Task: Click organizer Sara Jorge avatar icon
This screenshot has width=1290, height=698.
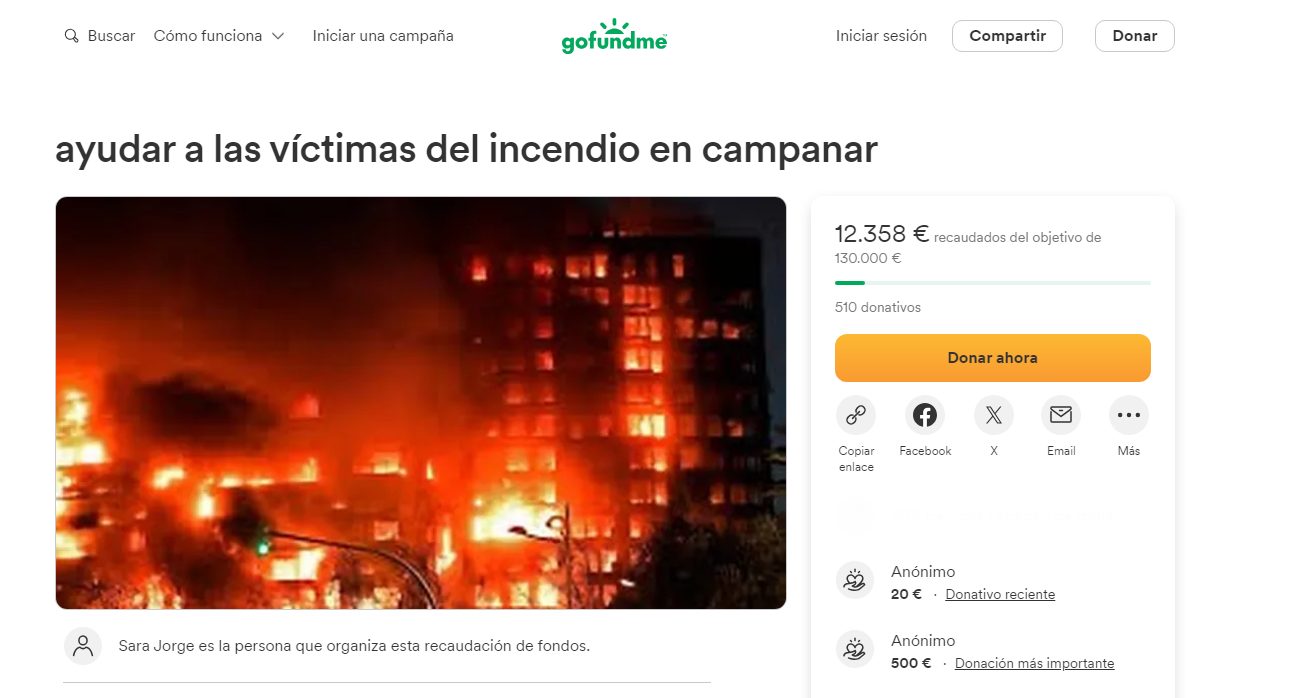Action: [83, 646]
